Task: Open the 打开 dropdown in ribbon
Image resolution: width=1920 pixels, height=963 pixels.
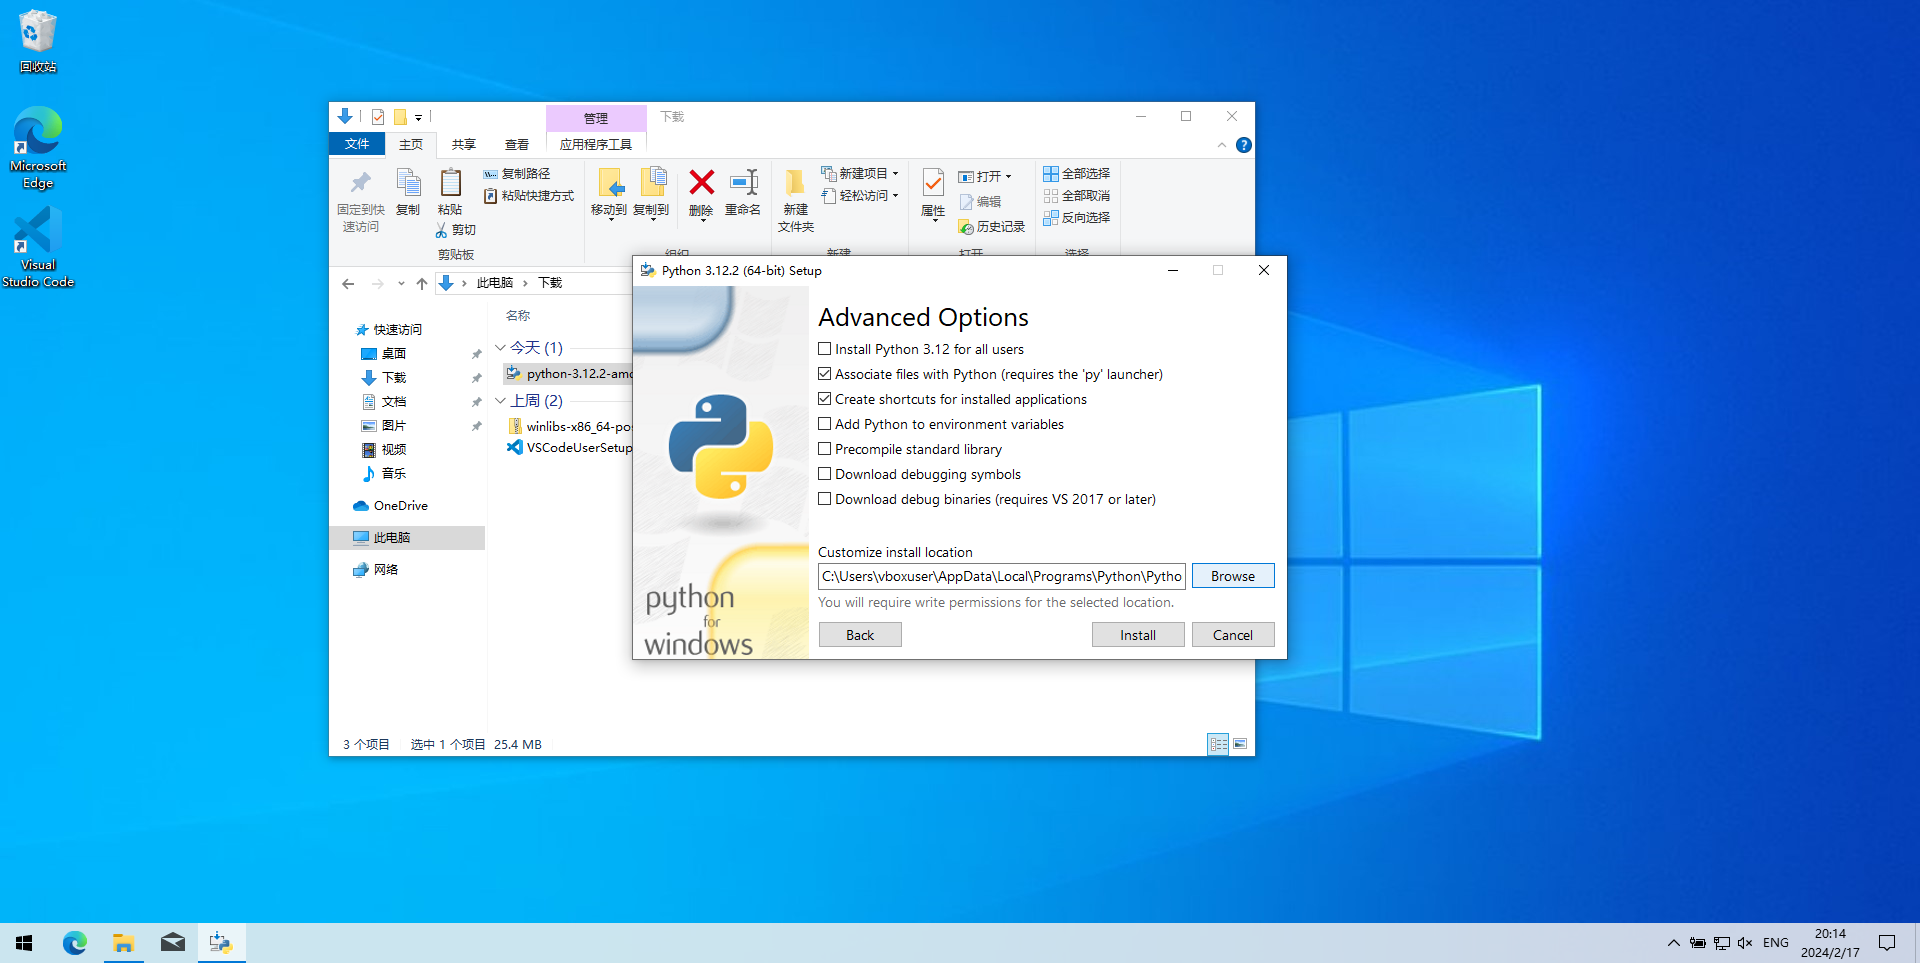Action: click(x=986, y=177)
